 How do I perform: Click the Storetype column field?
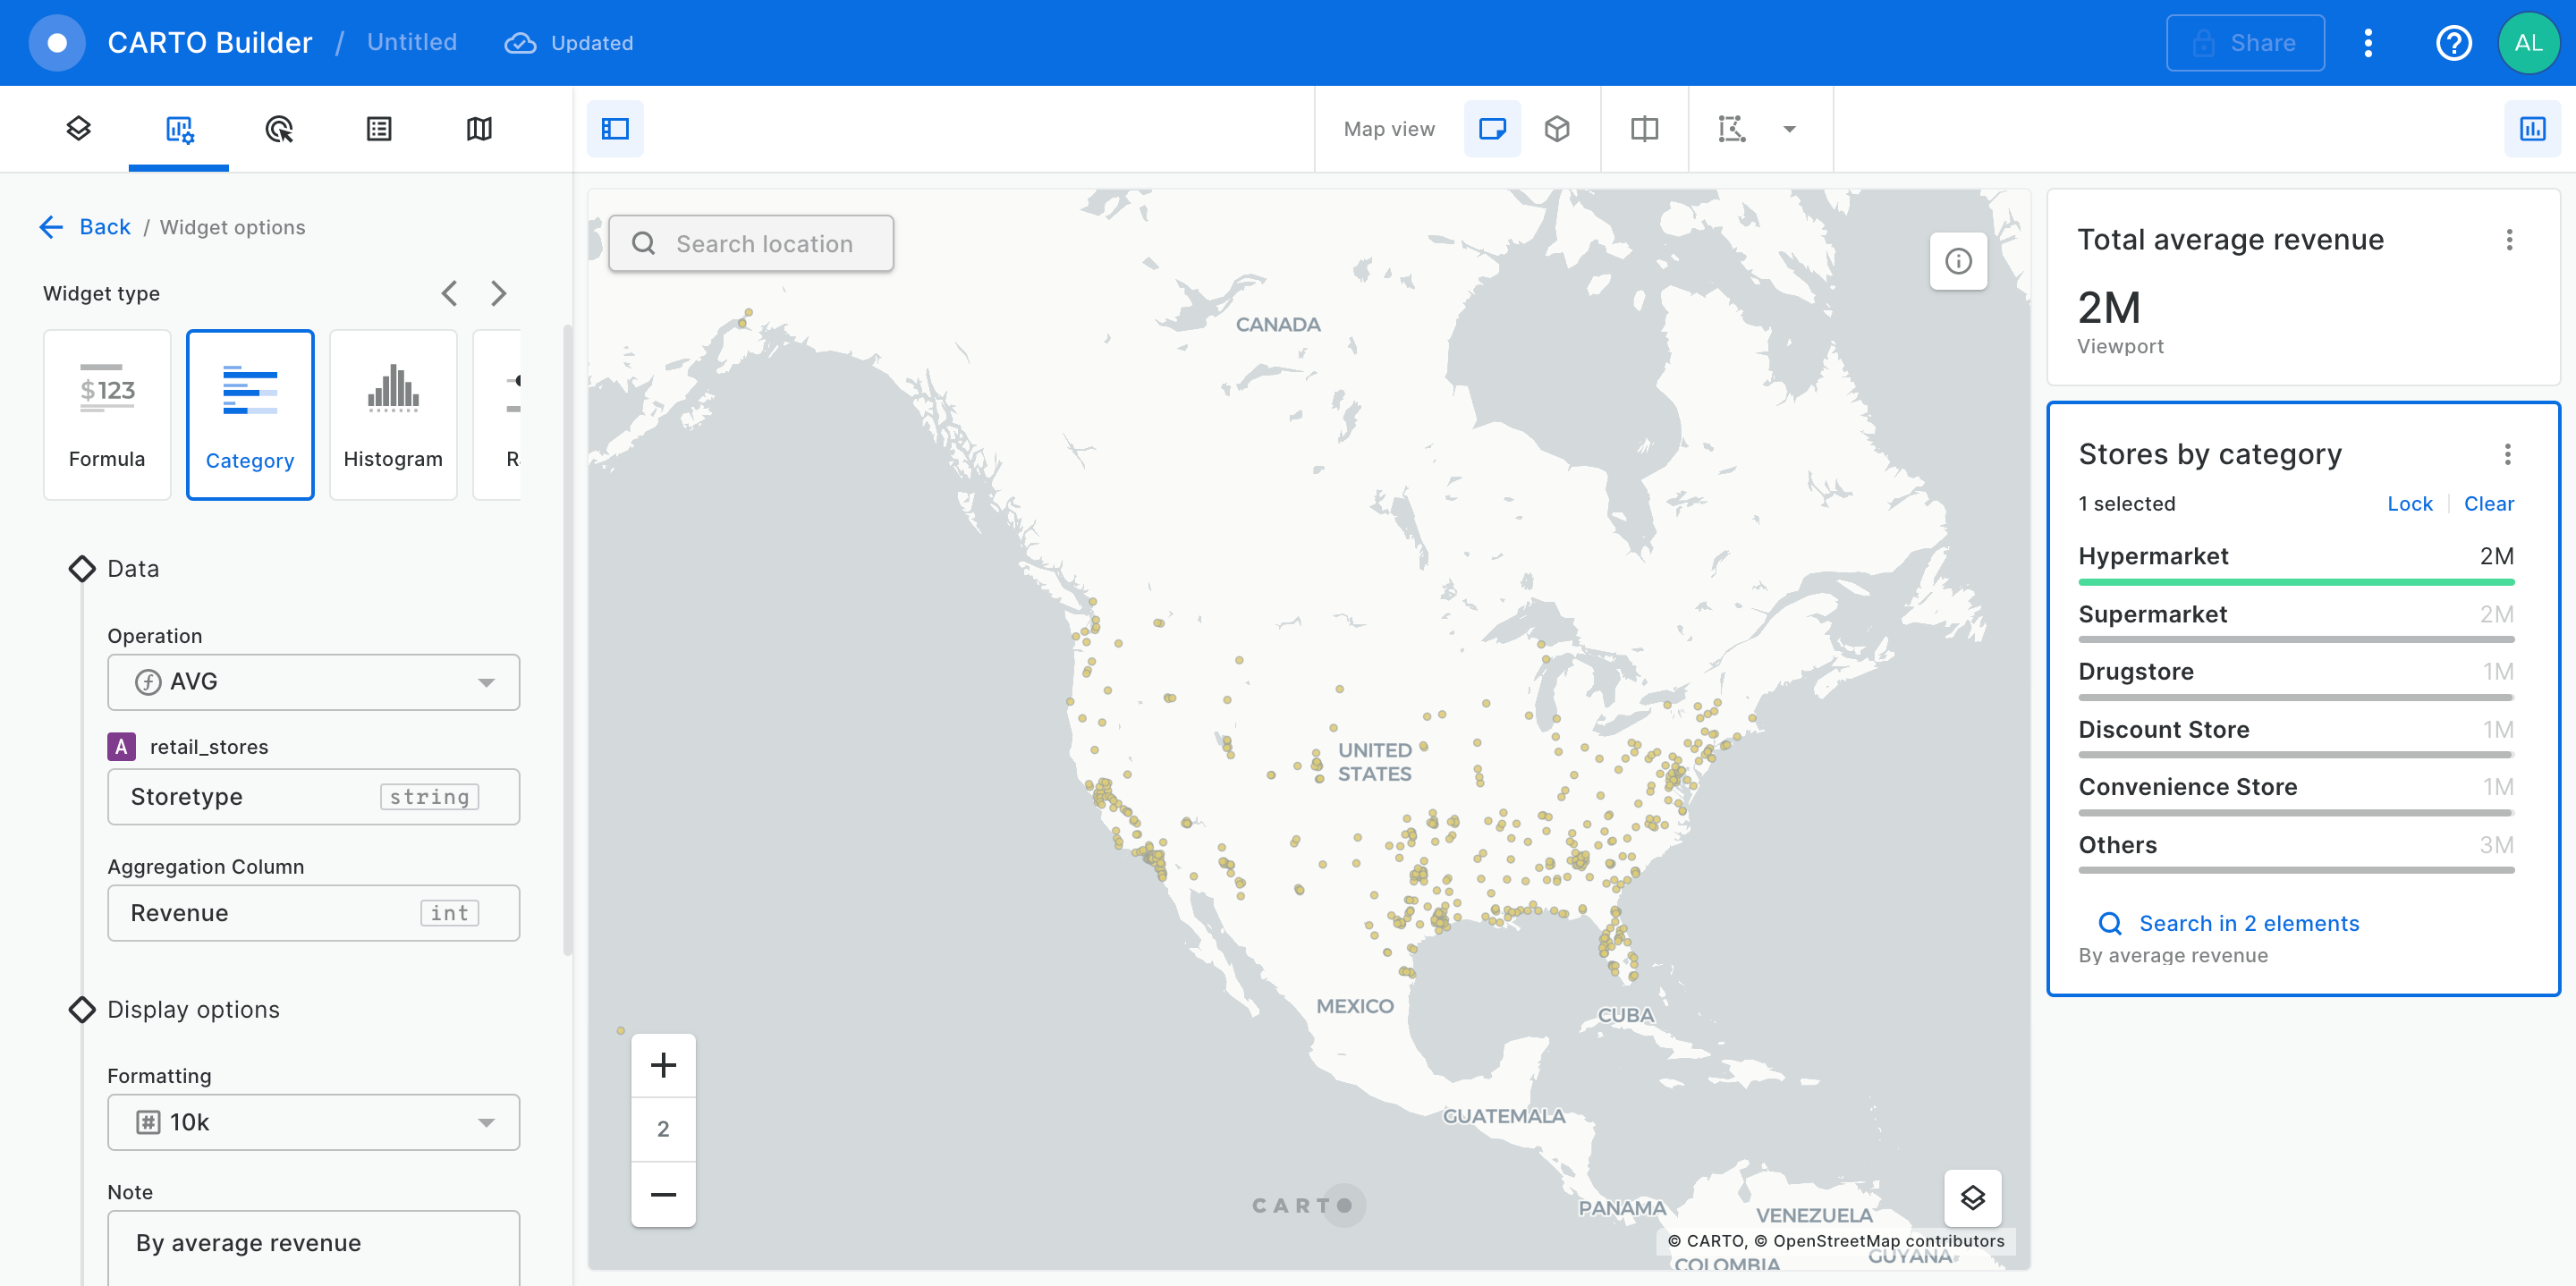[x=313, y=796]
